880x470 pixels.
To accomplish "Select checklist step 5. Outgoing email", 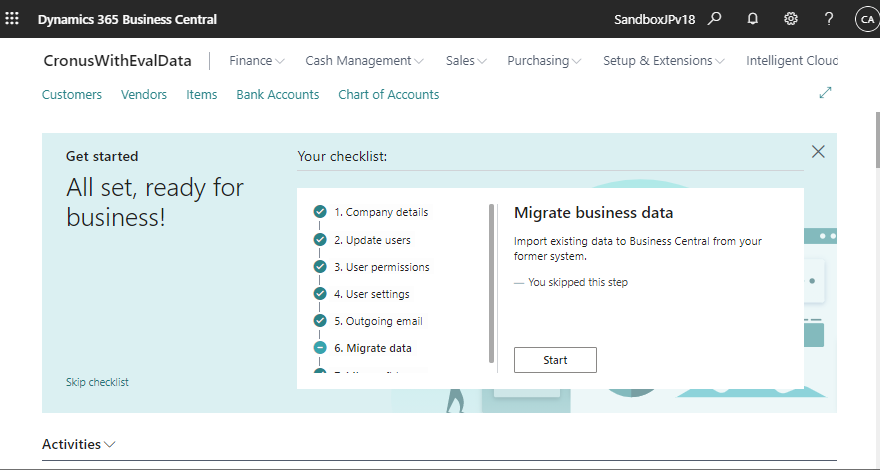I will (378, 321).
